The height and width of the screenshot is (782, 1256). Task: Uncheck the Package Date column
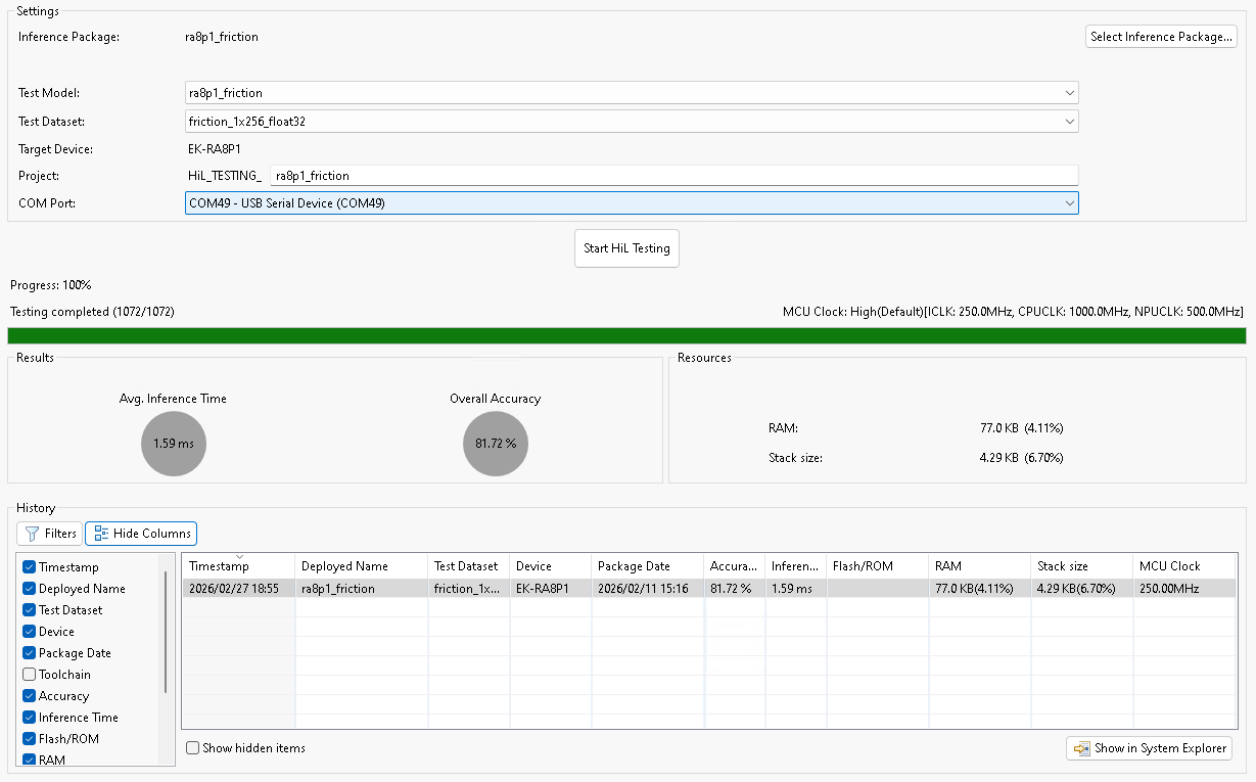(x=28, y=653)
